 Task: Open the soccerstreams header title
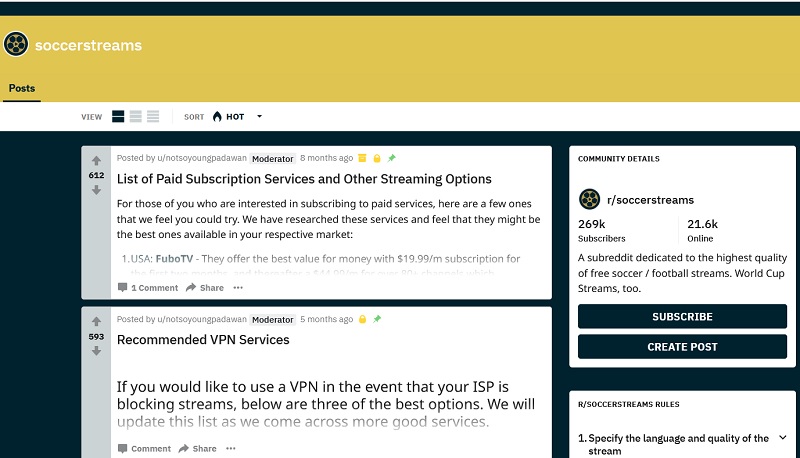click(x=88, y=45)
